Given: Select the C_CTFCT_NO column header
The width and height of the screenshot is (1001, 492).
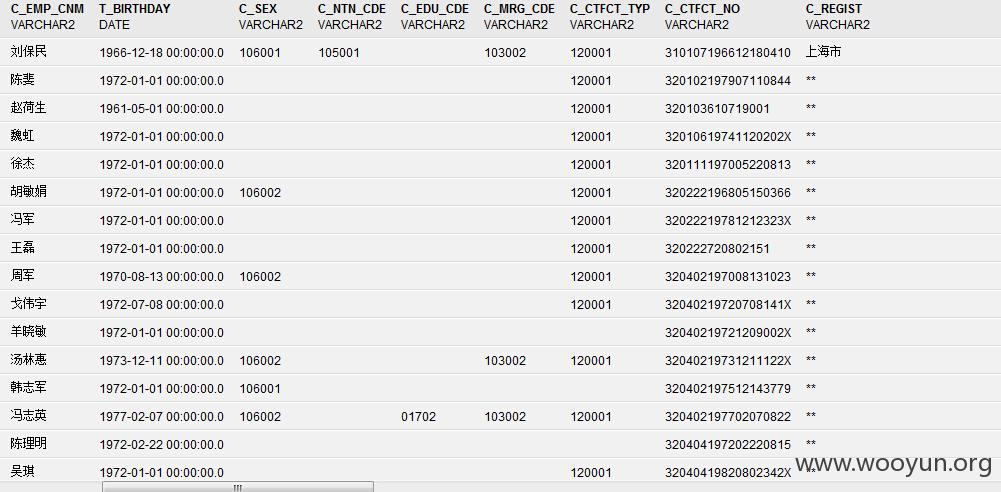Looking at the screenshot, I should point(702,10).
